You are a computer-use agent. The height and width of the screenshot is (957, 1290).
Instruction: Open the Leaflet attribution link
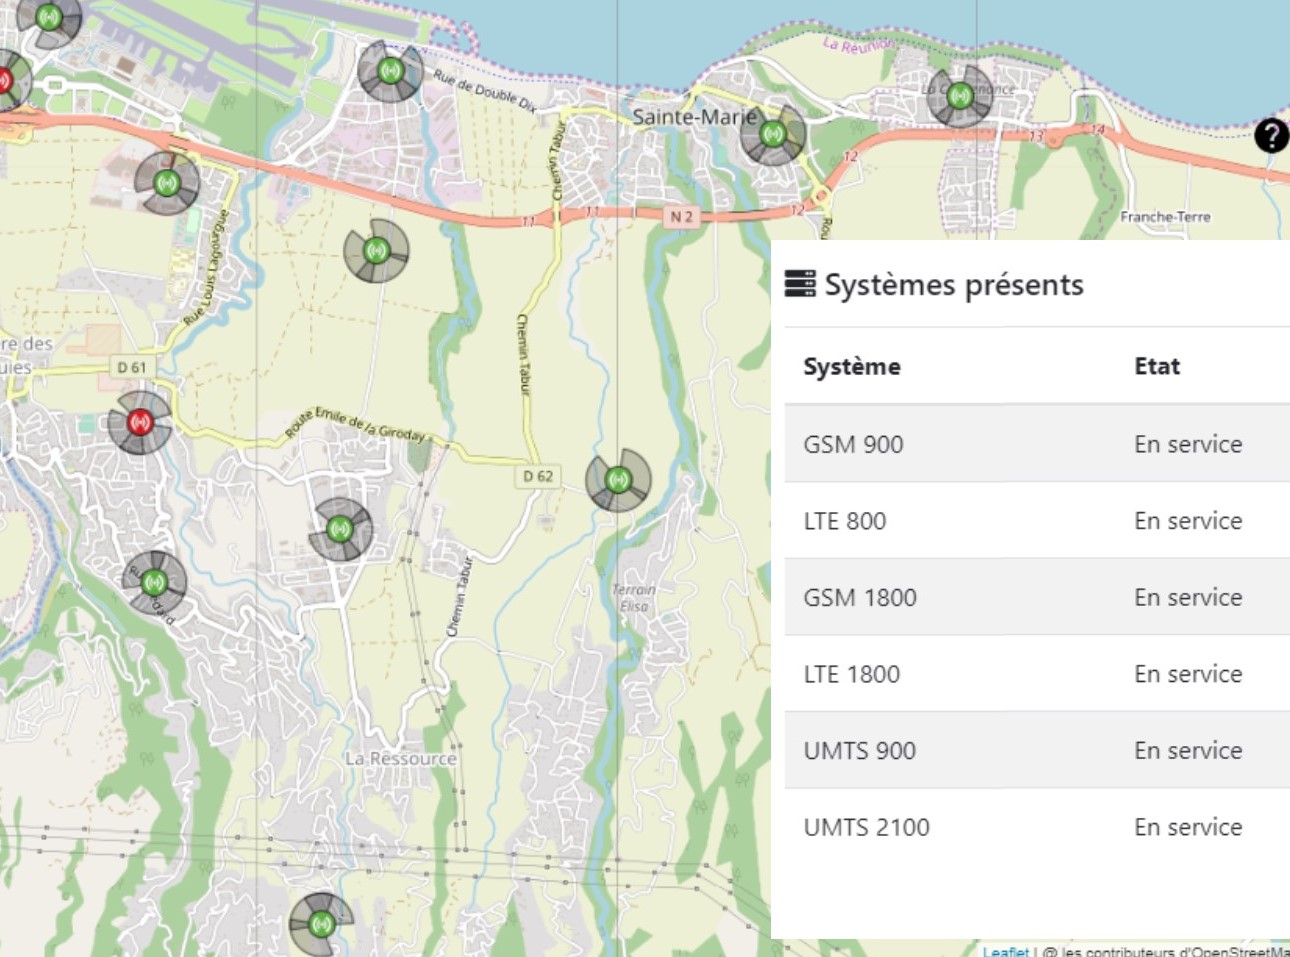pyautogui.click(x=1004, y=951)
